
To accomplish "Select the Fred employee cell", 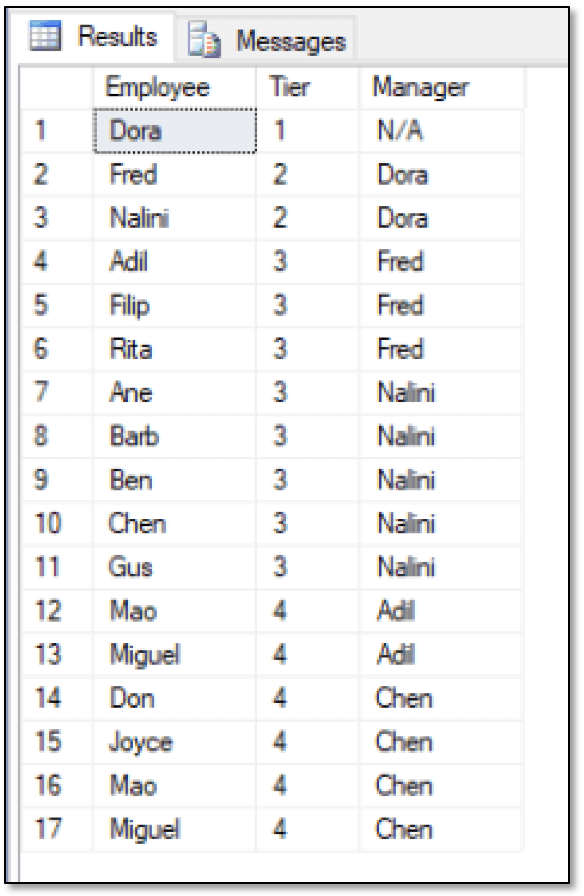I will click(x=175, y=174).
